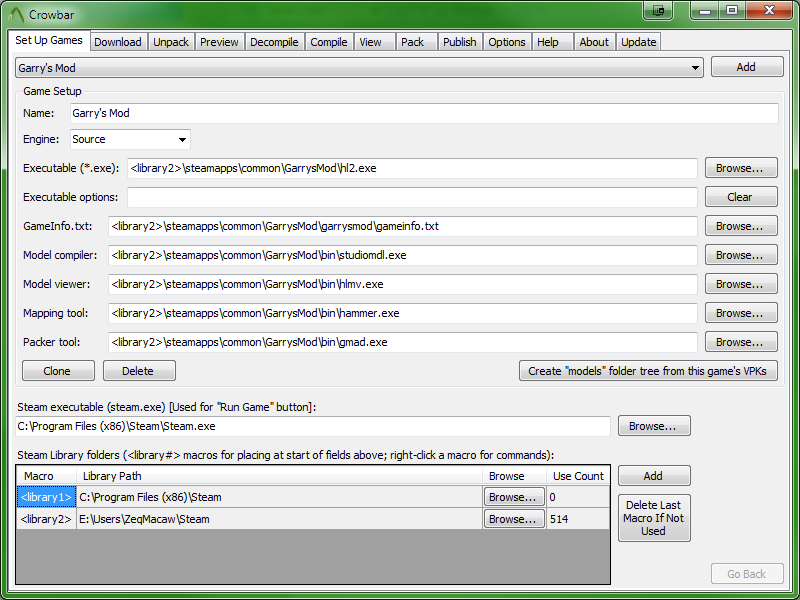Go to the Publish tab
The height and width of the screenshot is (600, 800).
point(460,42)
